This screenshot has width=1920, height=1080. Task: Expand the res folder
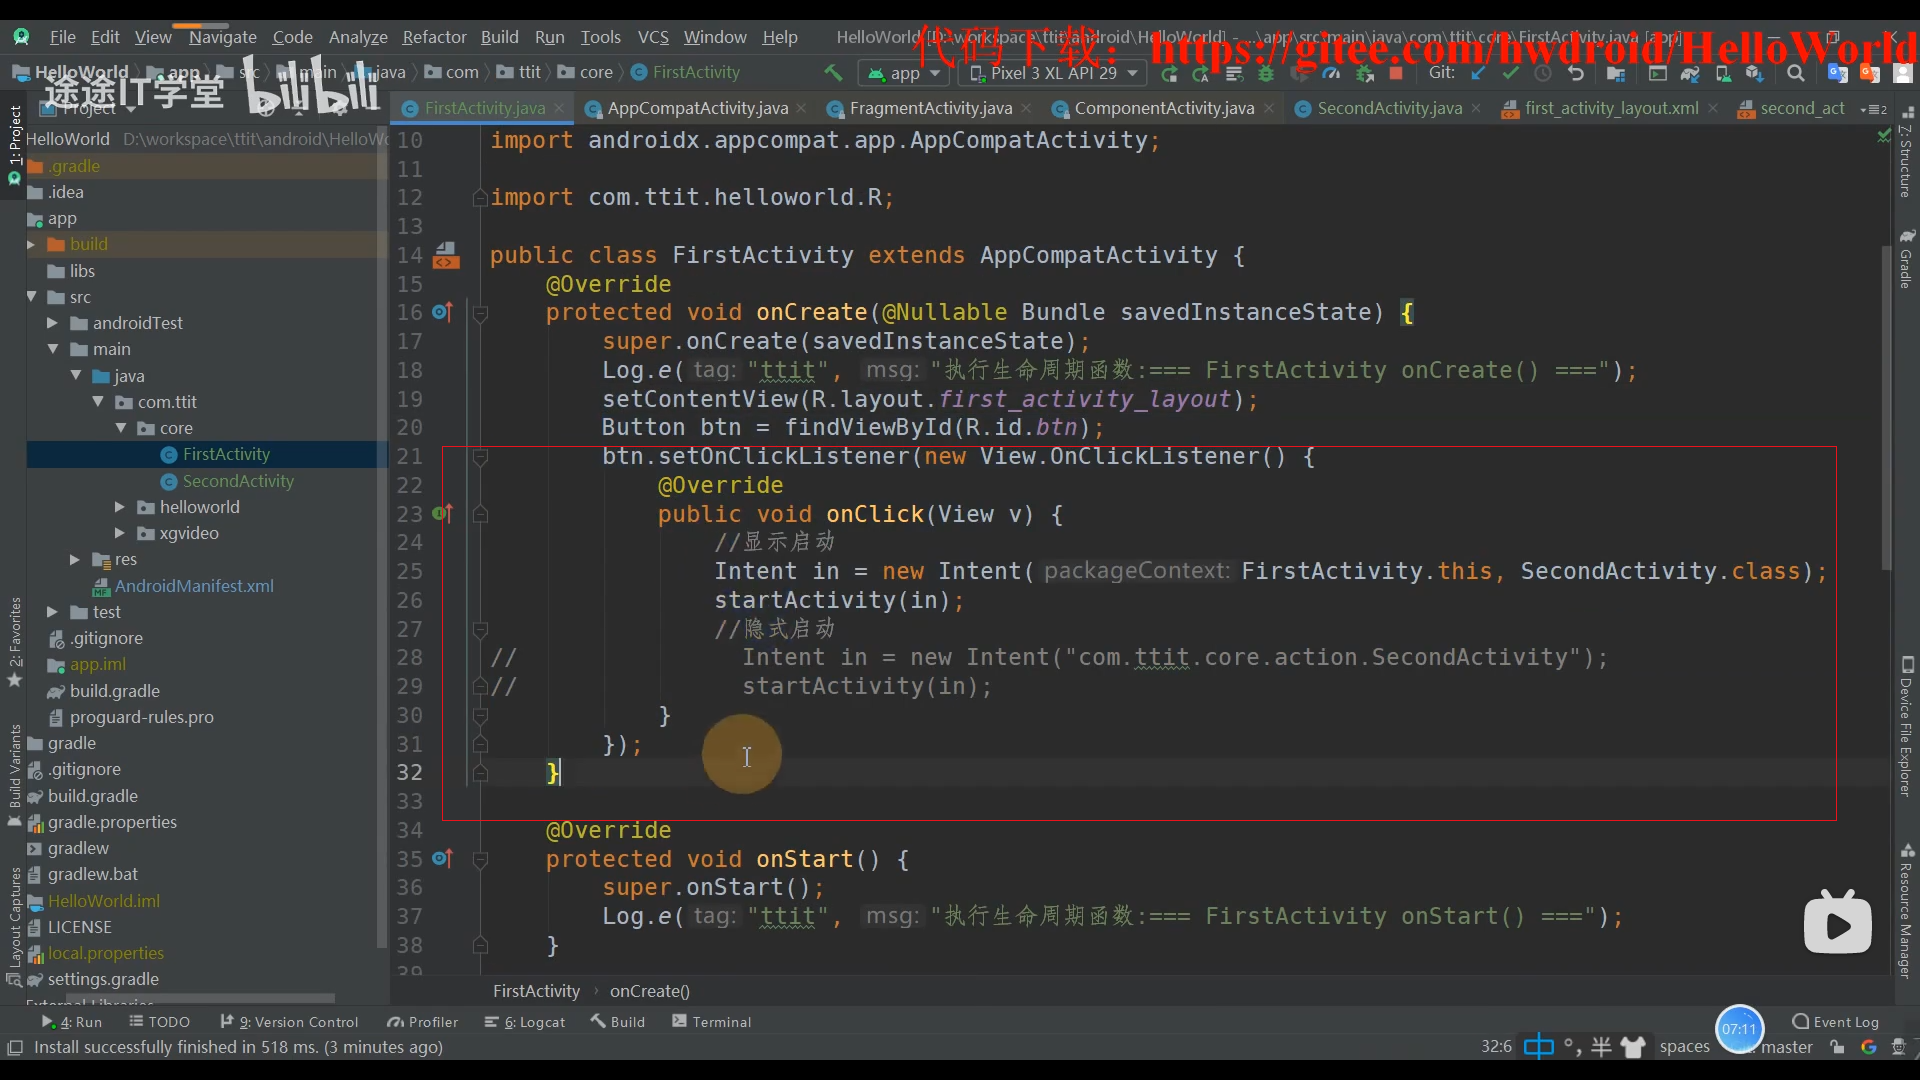pyautogui.click(x=75, y=559)
